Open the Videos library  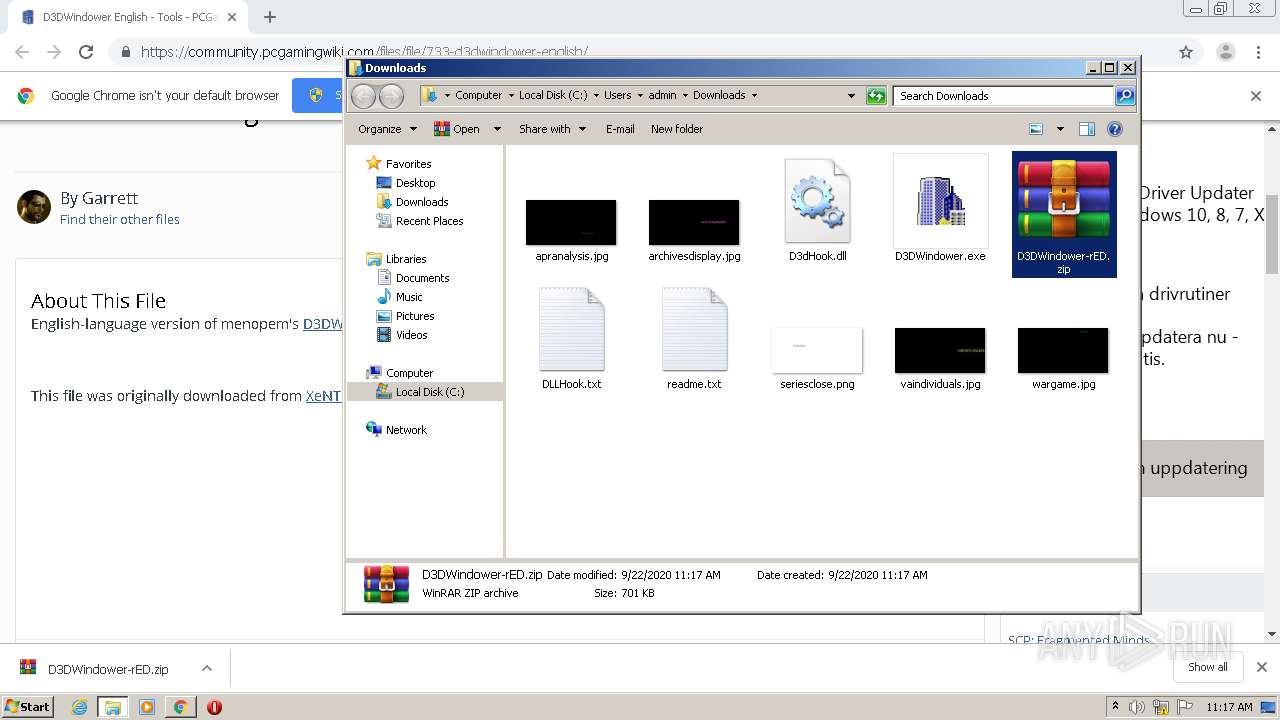pos(411,335)
